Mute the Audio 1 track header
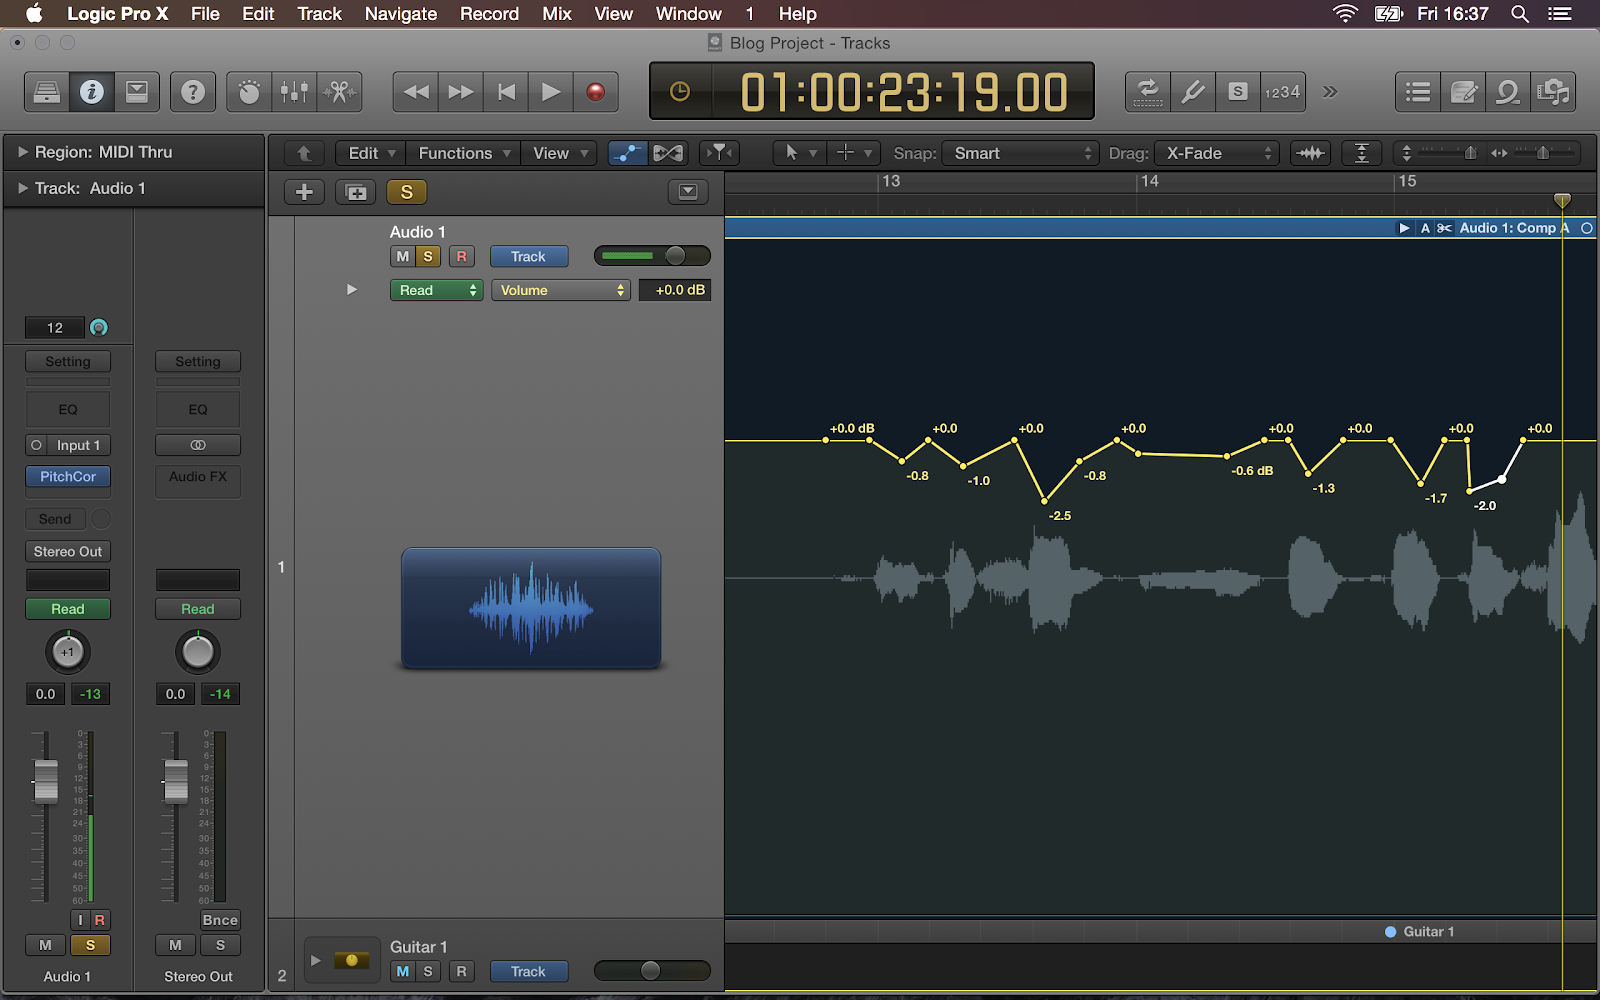1600x1000 pixels. click(x=402, y=256)
